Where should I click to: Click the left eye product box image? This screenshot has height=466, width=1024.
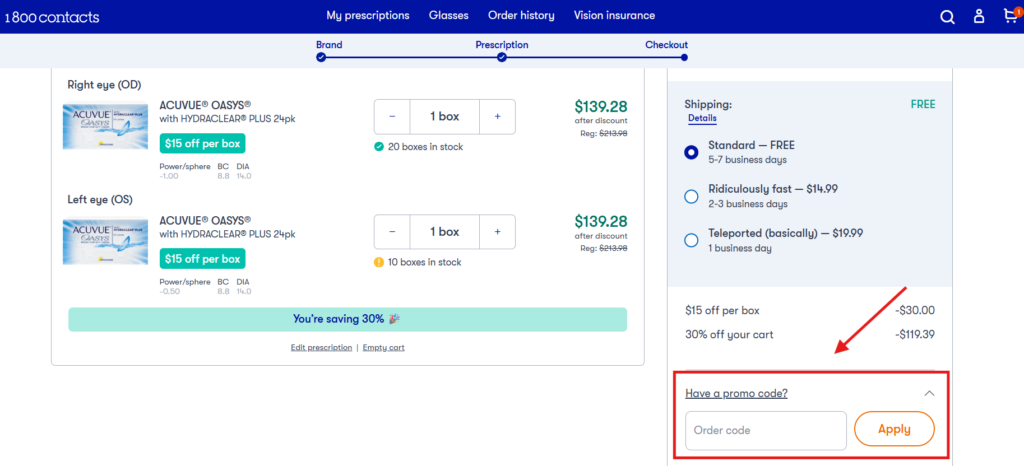106,241
